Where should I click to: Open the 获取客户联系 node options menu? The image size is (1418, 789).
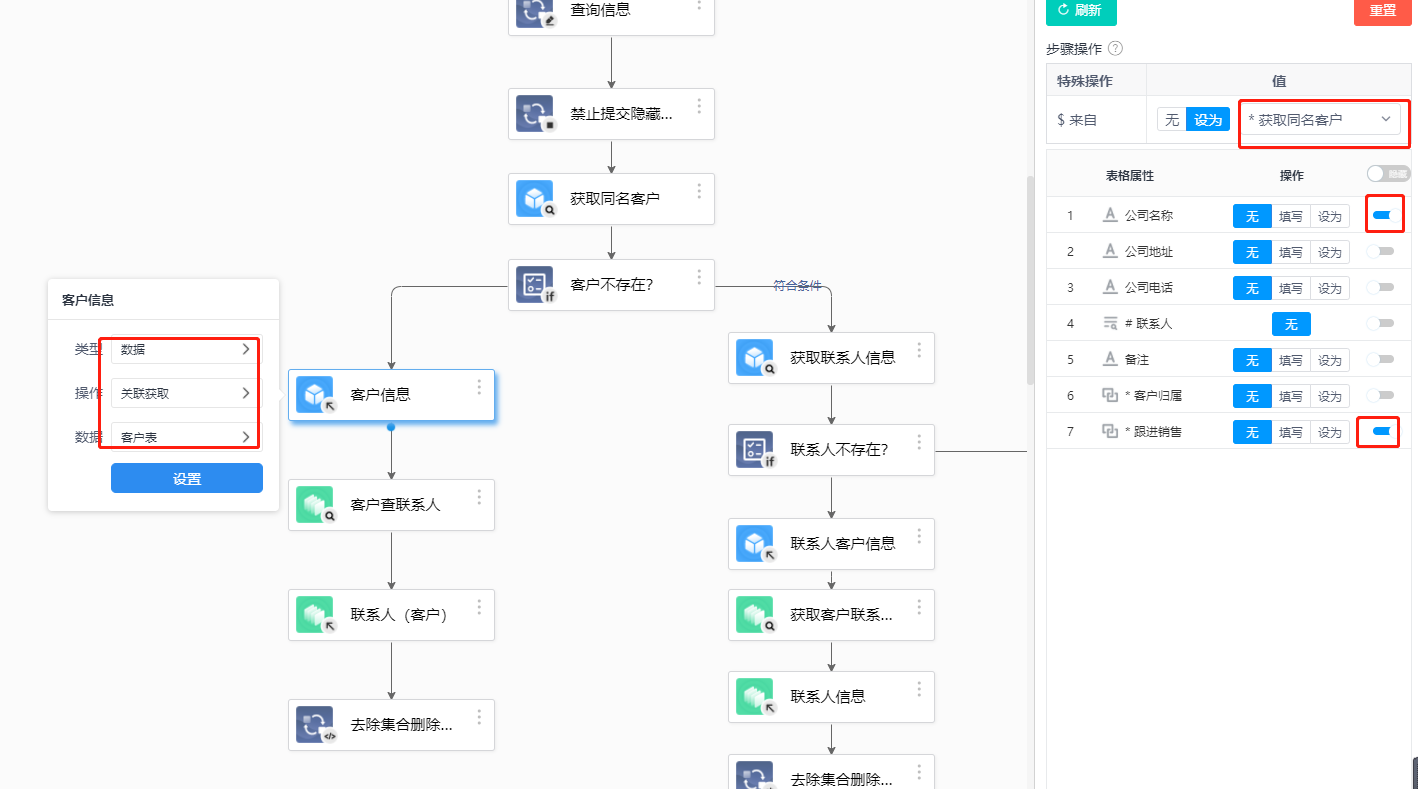click(919, 607)
